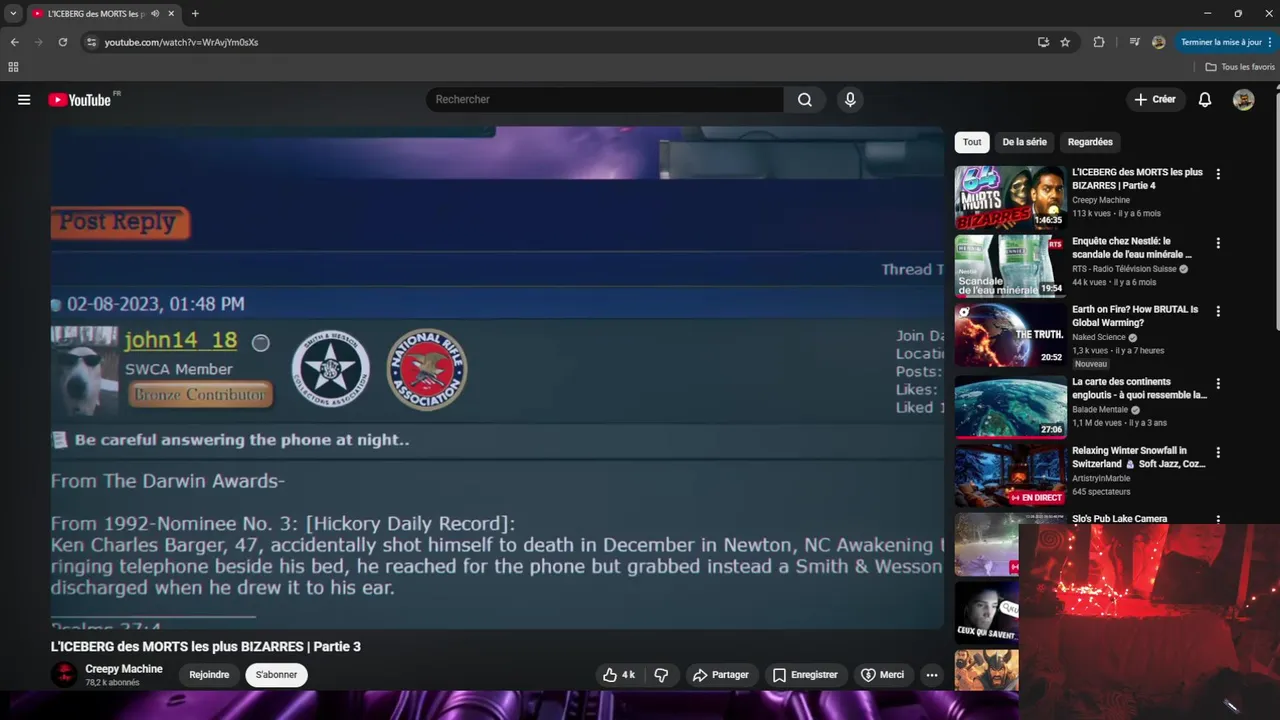Open the YouTube guide hamburger menu
The height and width of the screenshot is (720, 1280).
pos(24,100)
